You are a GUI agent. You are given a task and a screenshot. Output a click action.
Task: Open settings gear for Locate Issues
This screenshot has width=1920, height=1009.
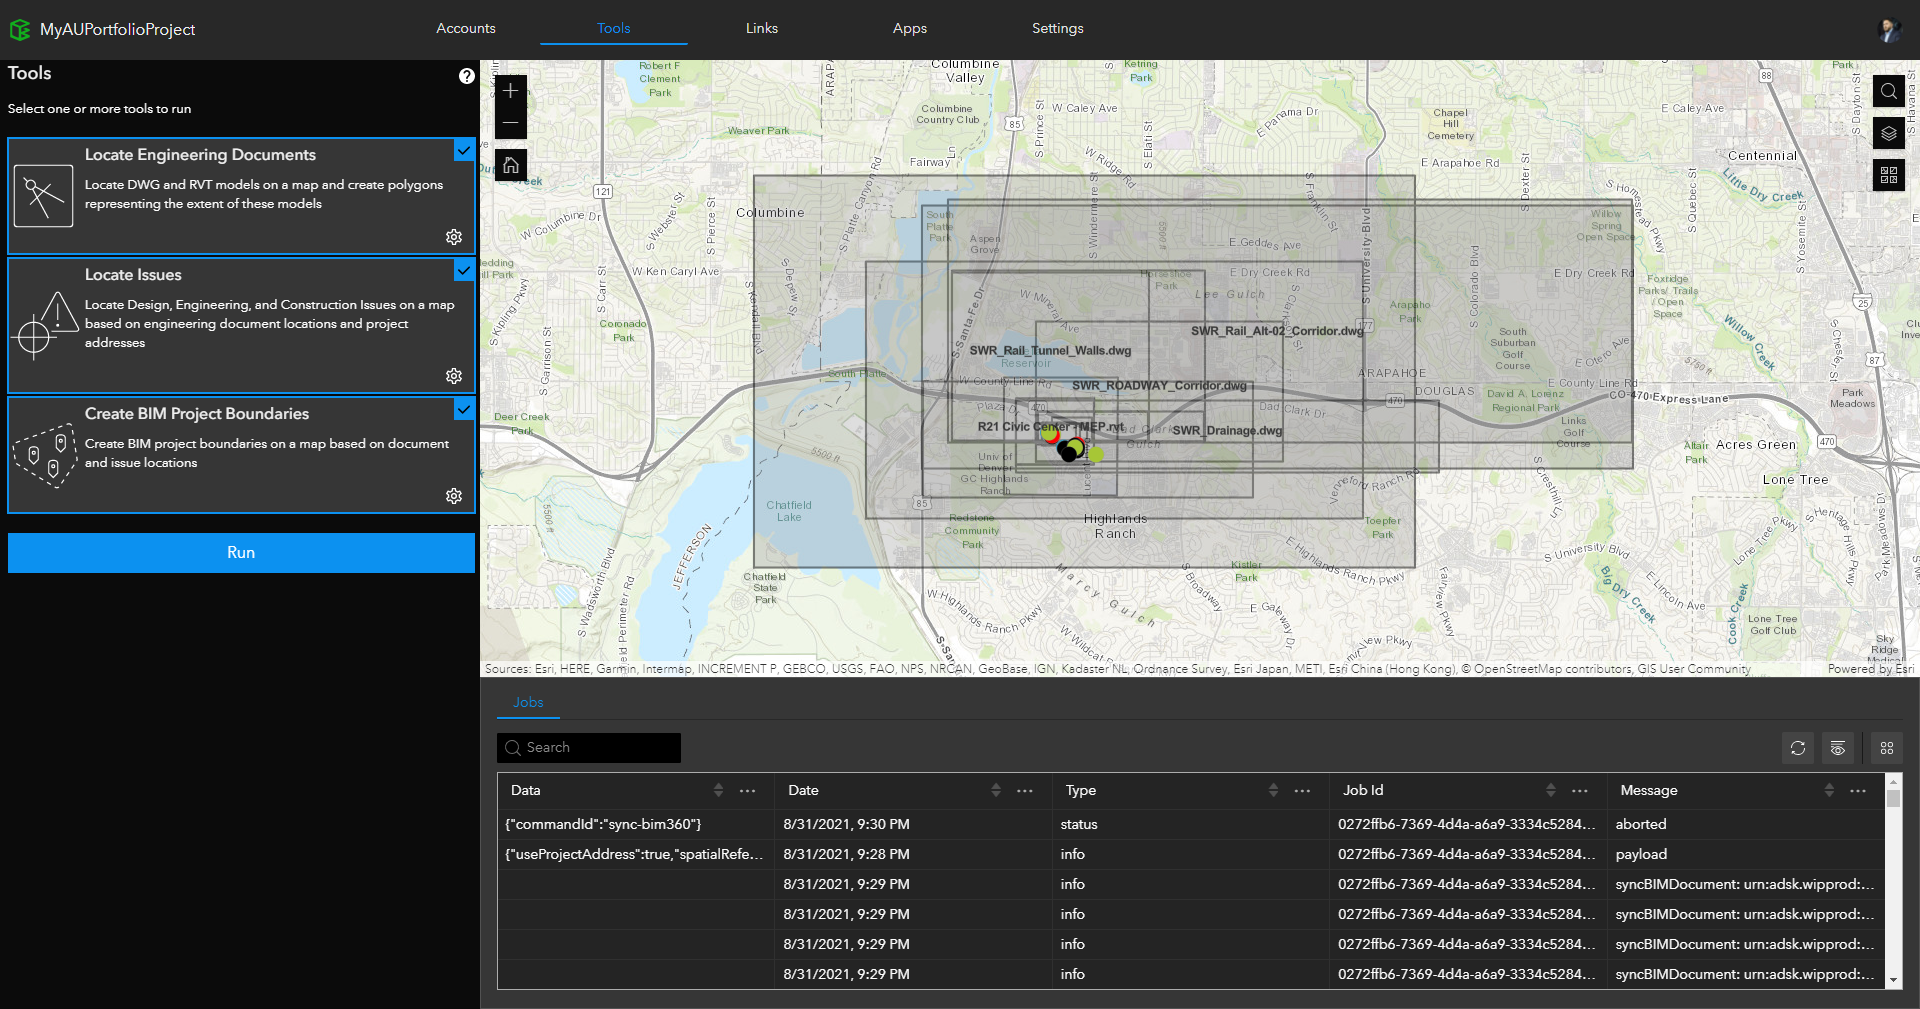[454, 376]
